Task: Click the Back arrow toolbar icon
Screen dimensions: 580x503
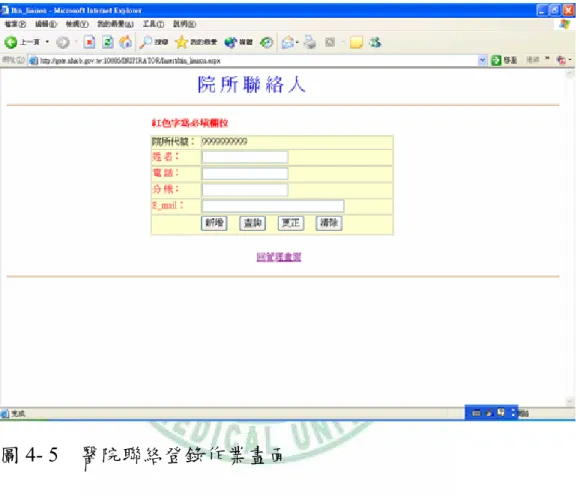Action: pos(11,42)
